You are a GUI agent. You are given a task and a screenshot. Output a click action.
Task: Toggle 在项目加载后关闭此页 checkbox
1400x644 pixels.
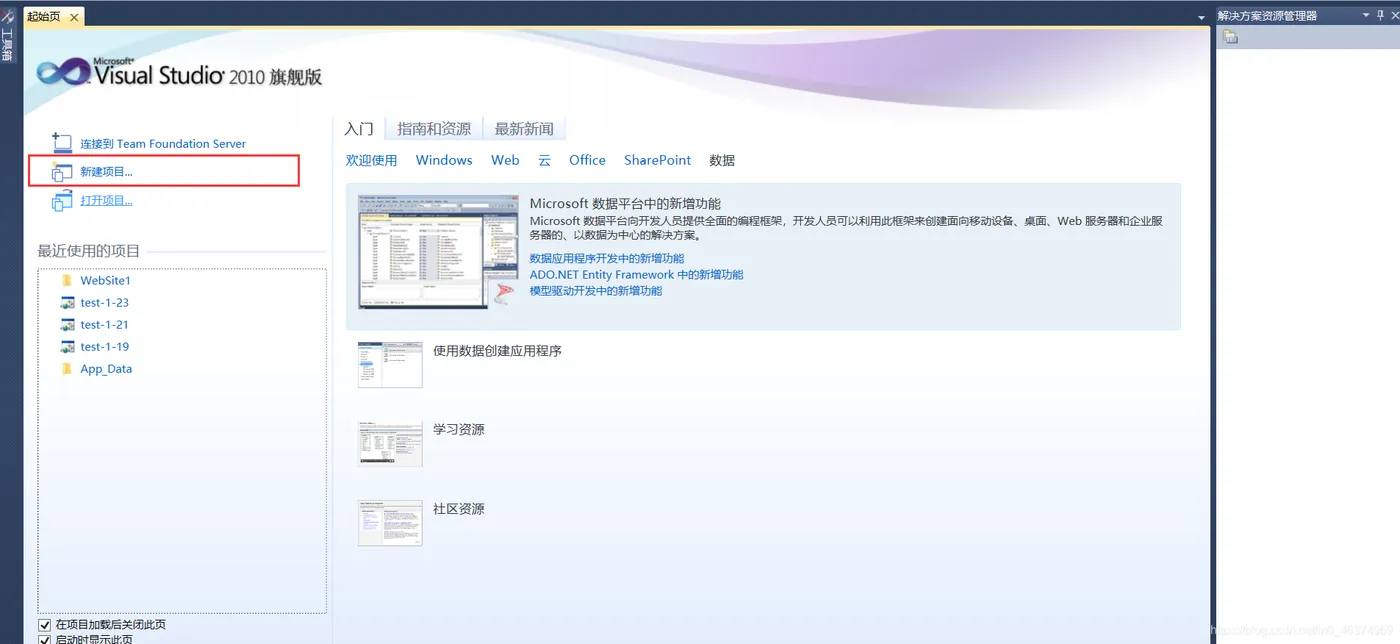(44, 625)
